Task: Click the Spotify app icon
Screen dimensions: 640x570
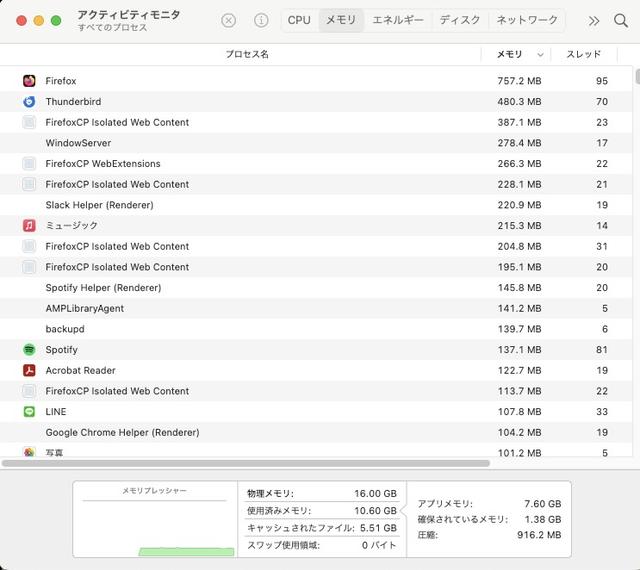Action: pos(29,350)
